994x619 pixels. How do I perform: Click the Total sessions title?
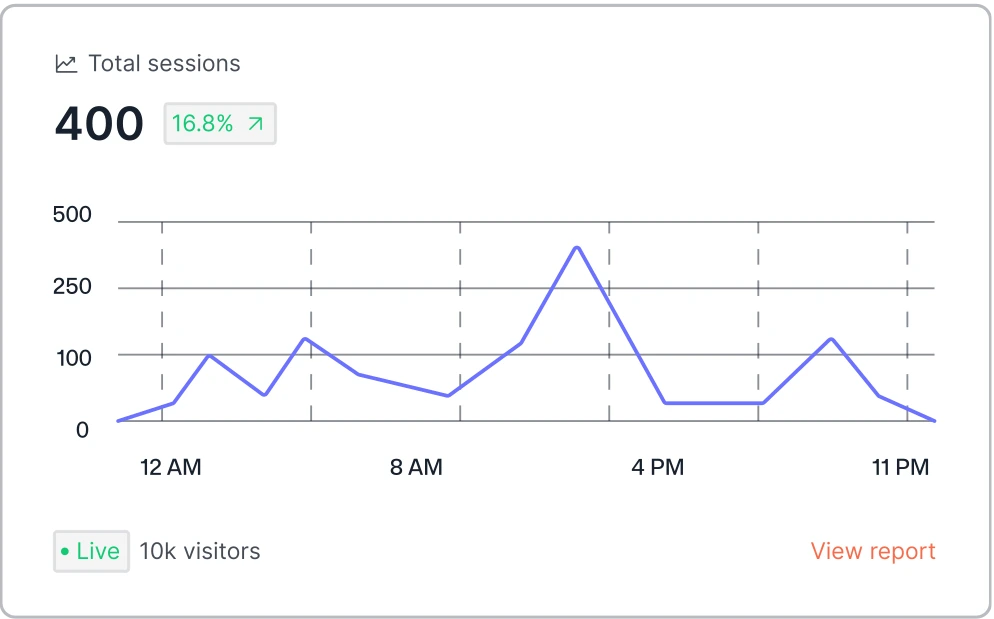pyautogui.click(x=164, y=64)
